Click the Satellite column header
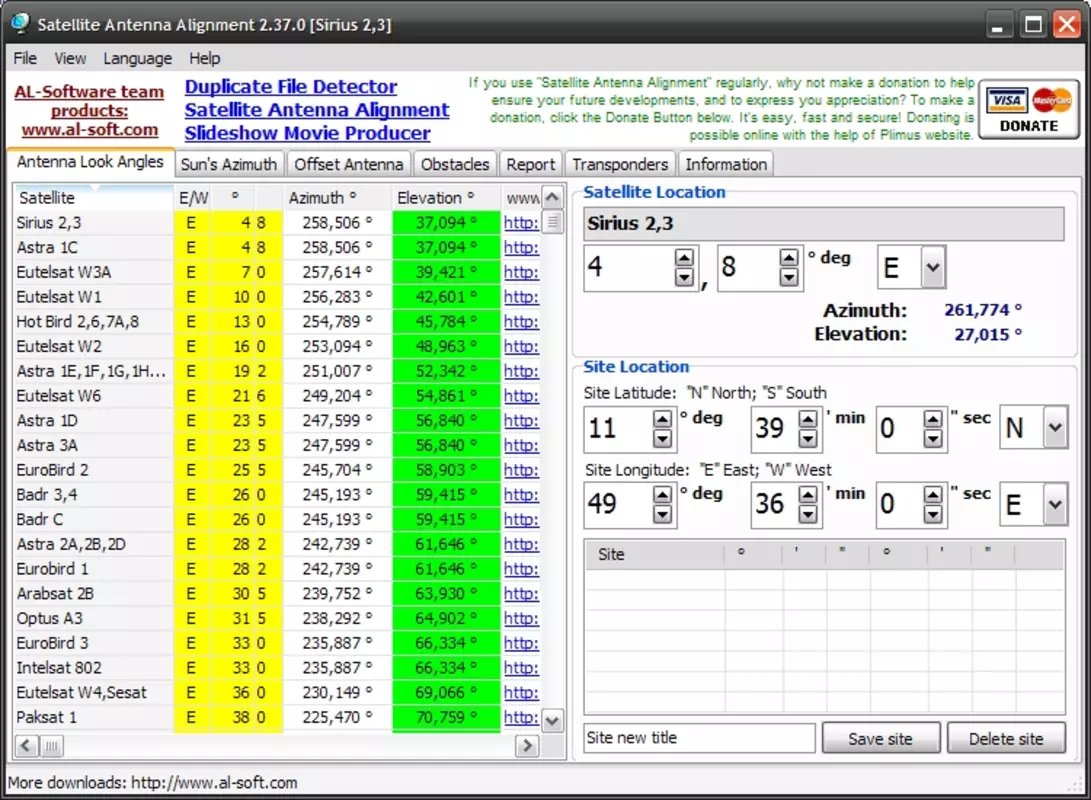 pos(93,198)
